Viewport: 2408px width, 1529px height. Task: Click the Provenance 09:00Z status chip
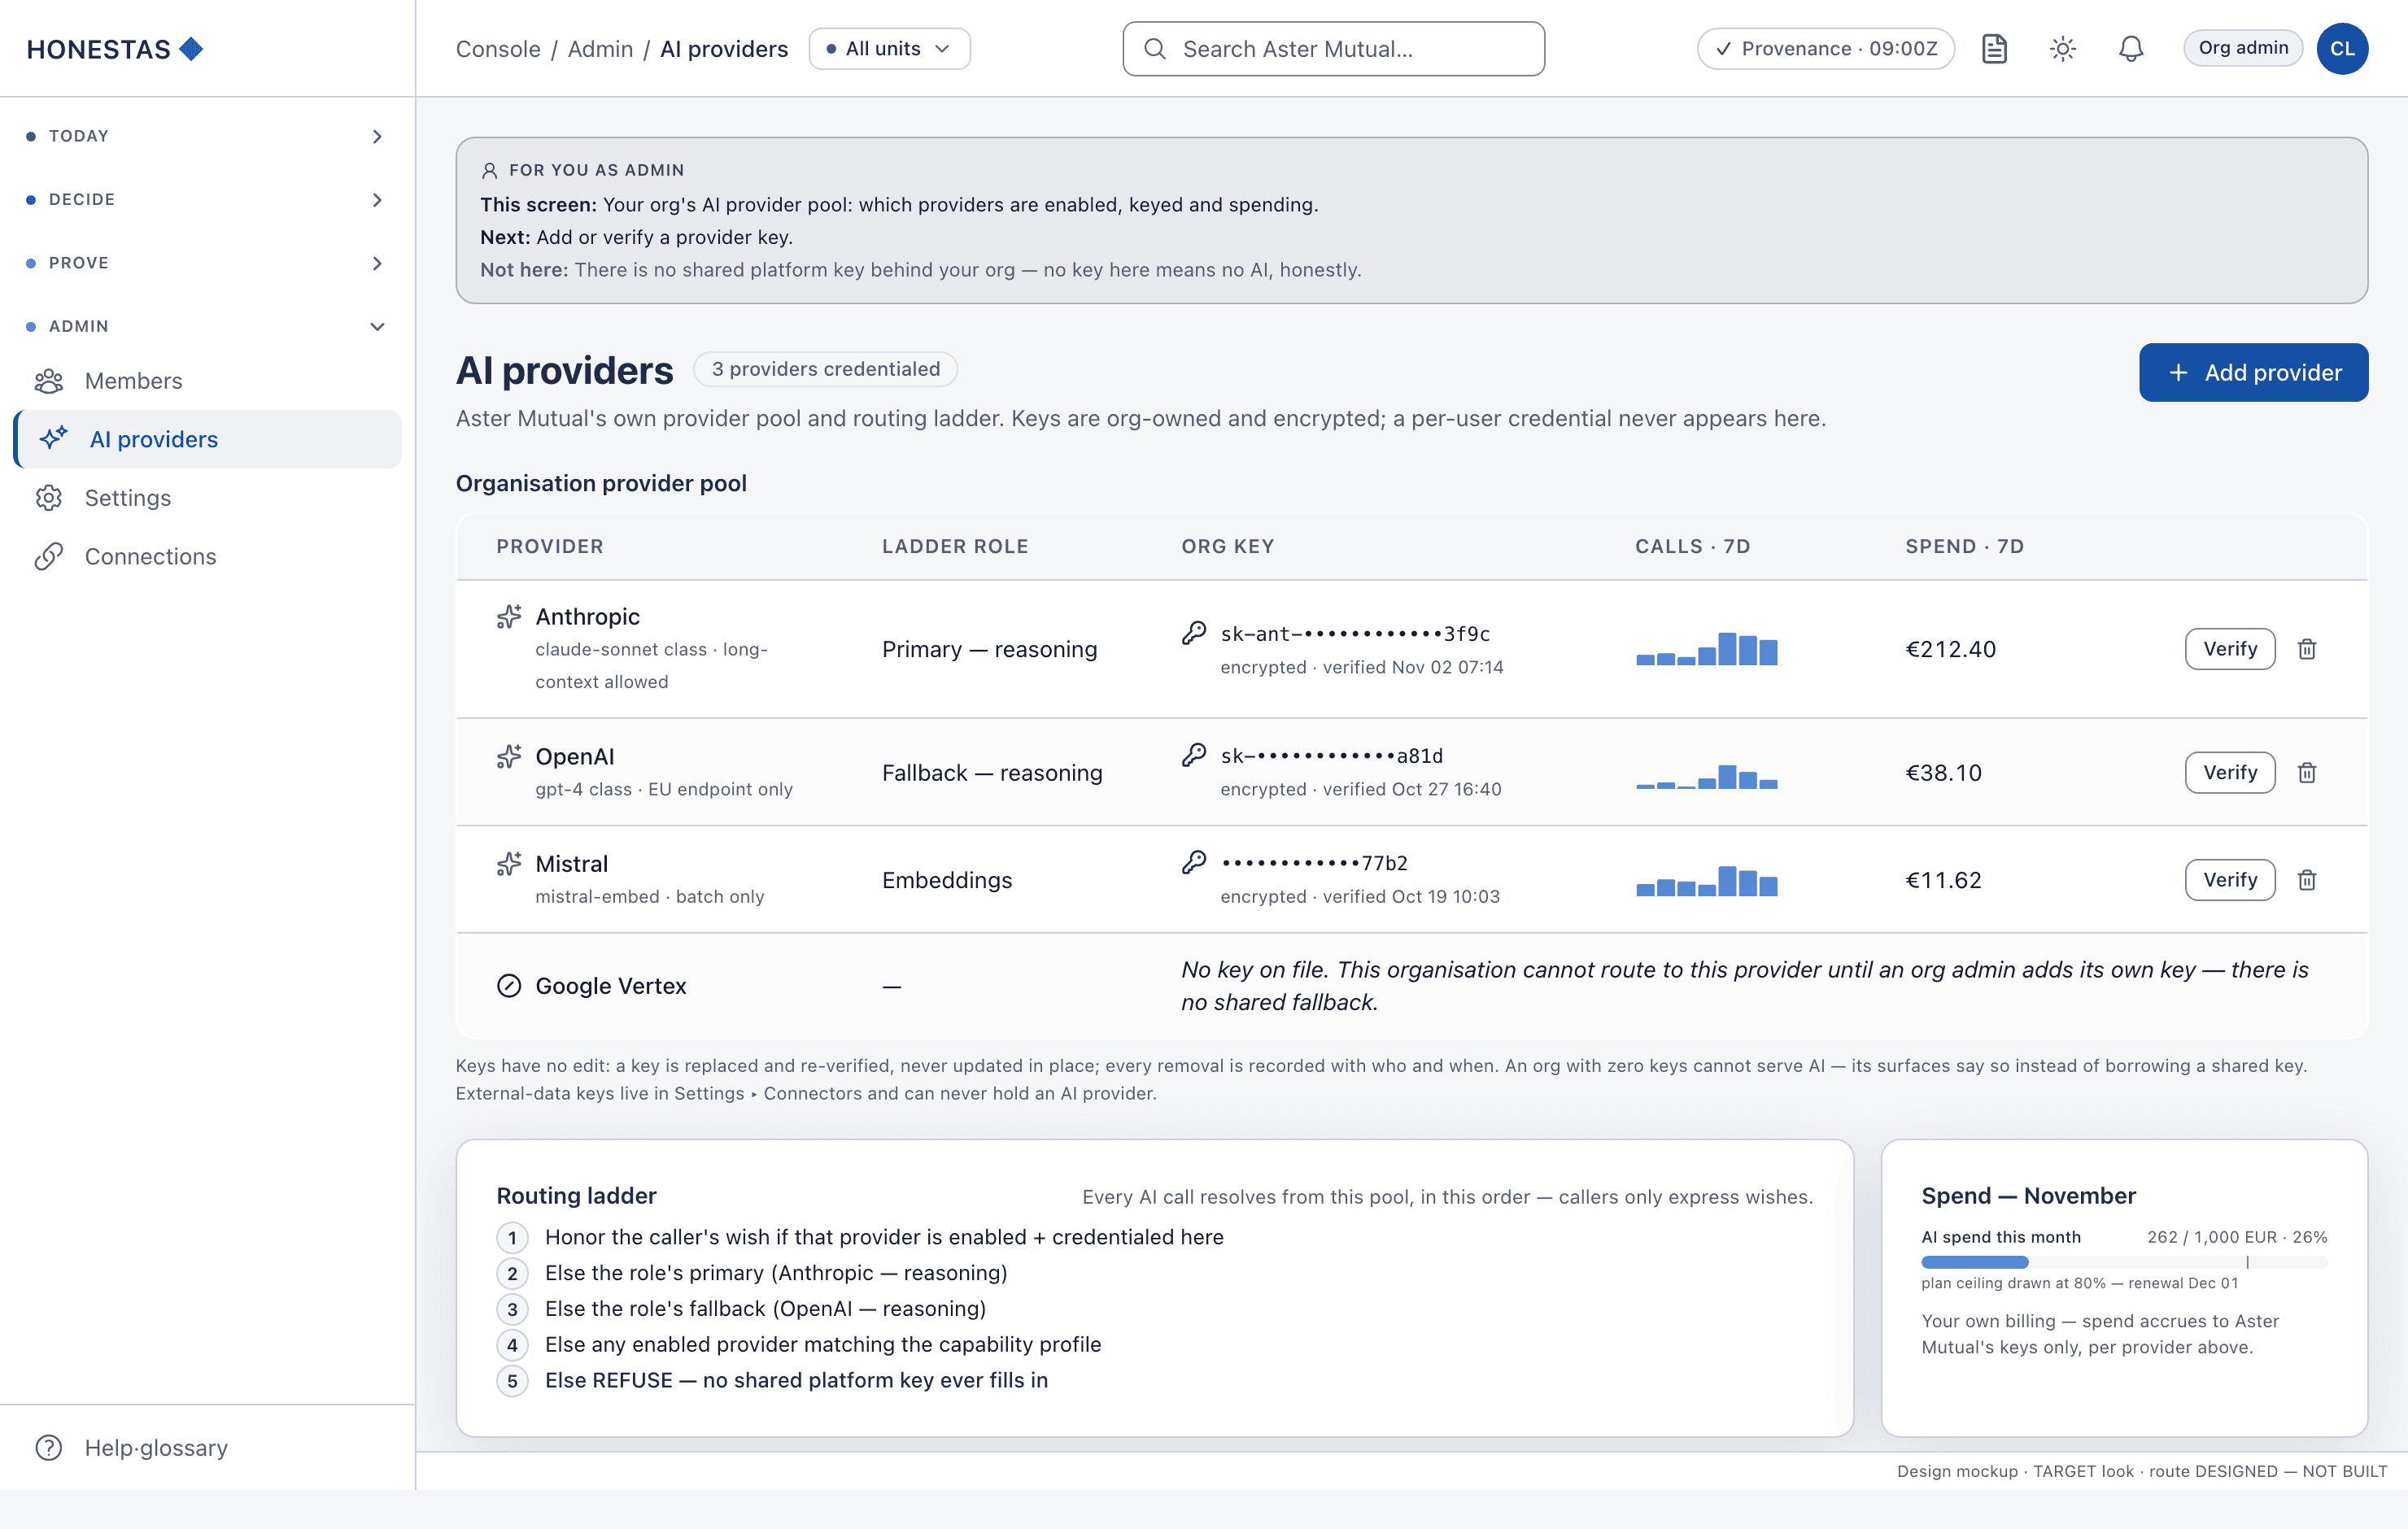tap(1825, 49)
